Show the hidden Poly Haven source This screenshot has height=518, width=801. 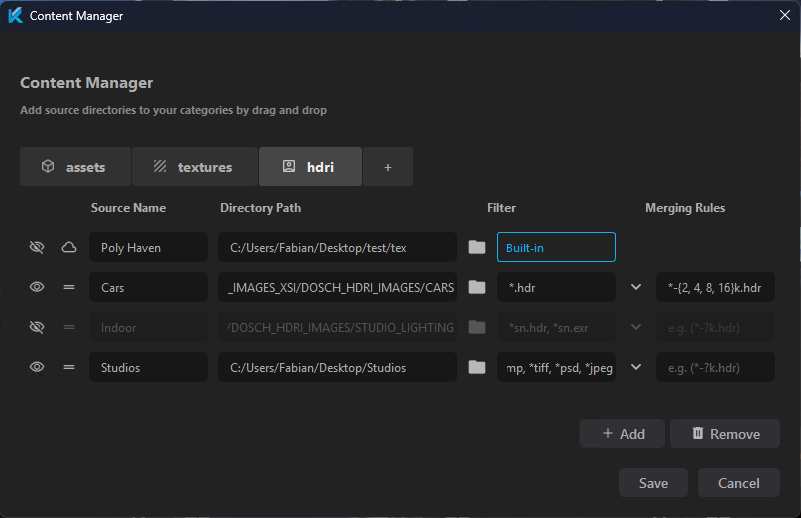pyautogui.click(x=37, y=248)
